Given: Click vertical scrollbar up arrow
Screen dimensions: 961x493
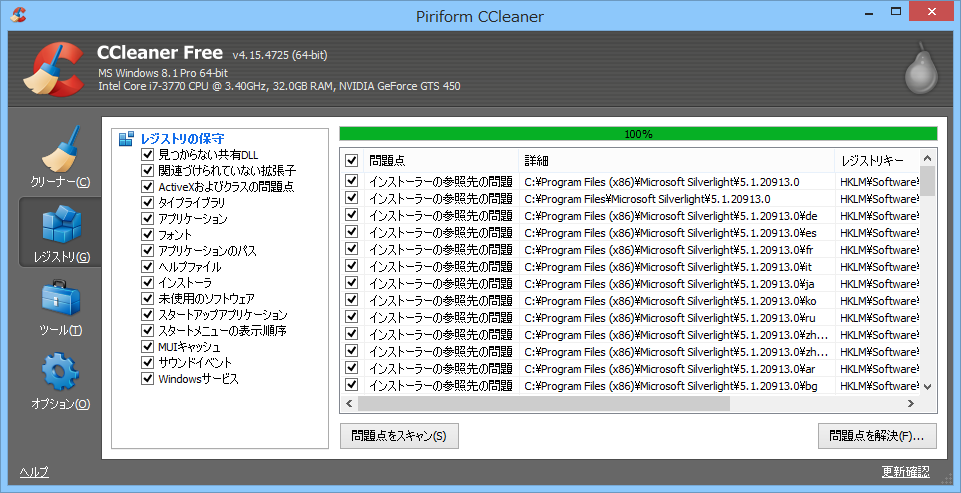Looking at the screenshot, I should click(927, 158).
